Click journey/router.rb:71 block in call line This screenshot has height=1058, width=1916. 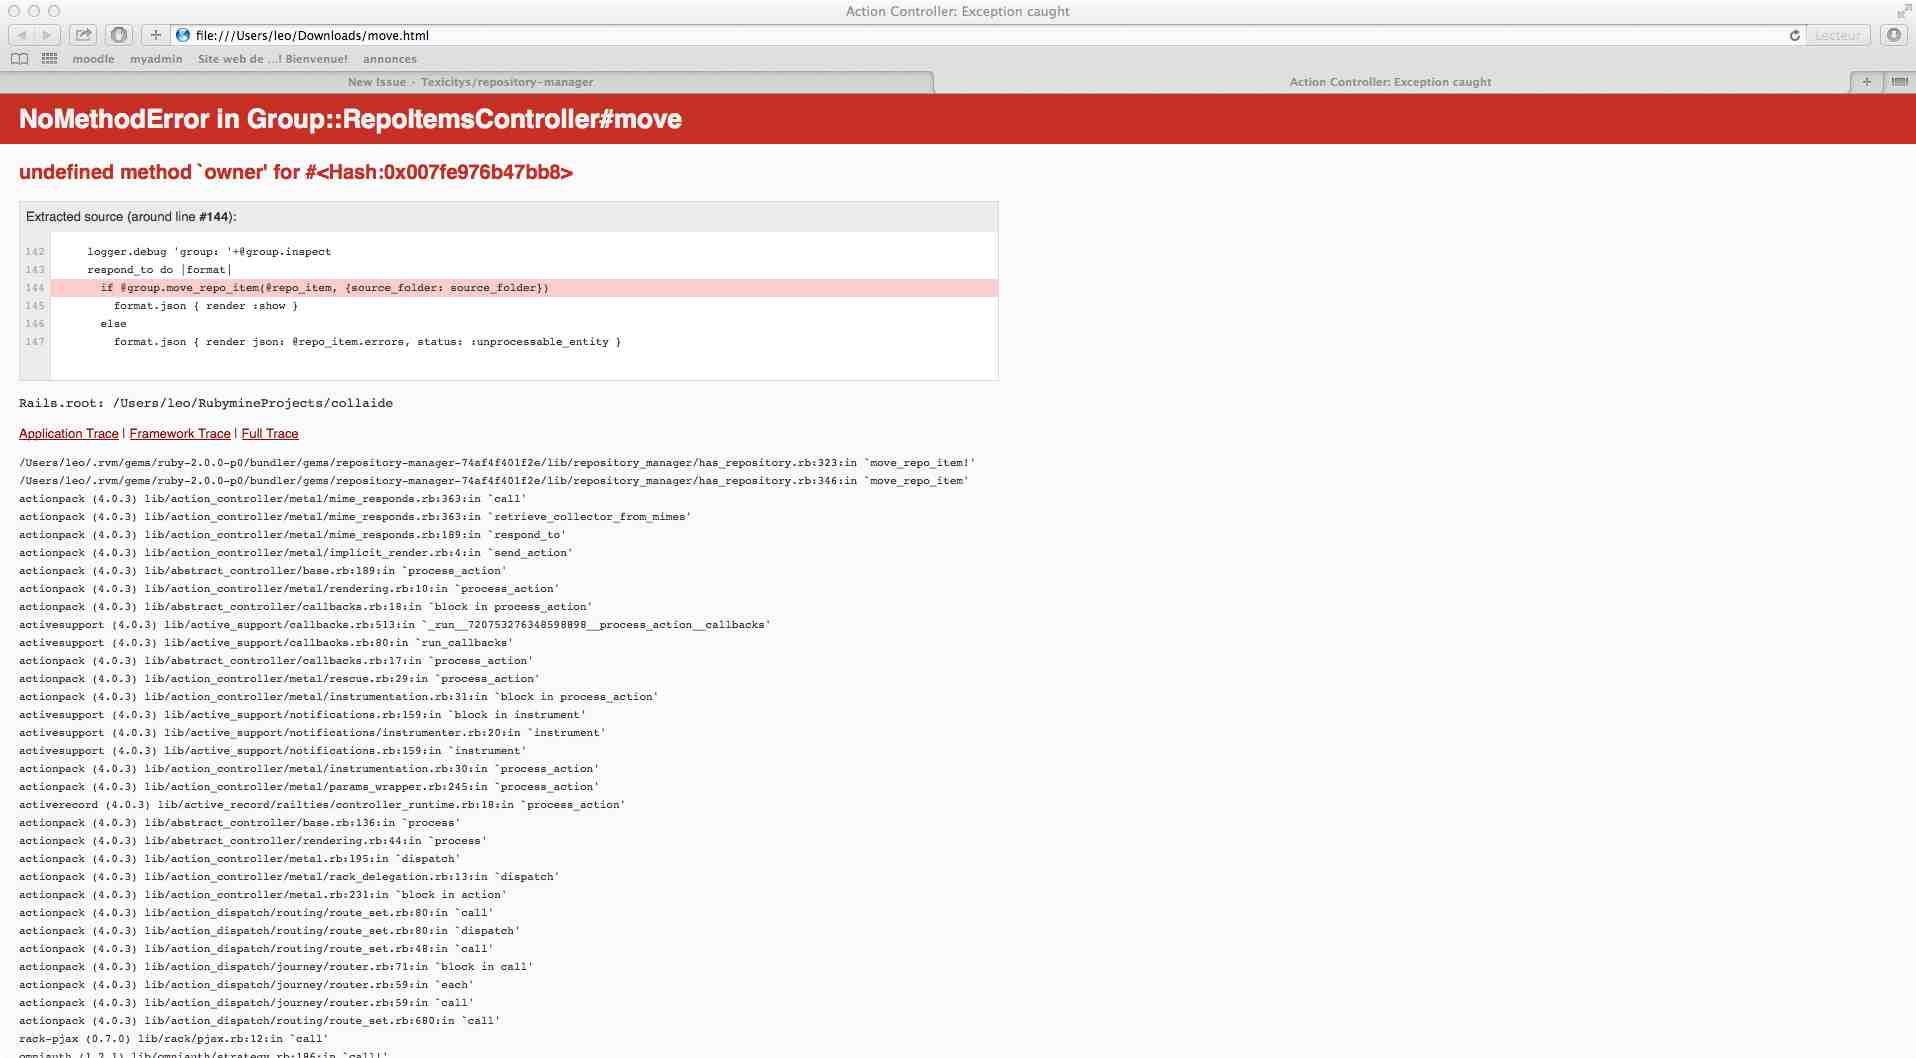[276, 967]
